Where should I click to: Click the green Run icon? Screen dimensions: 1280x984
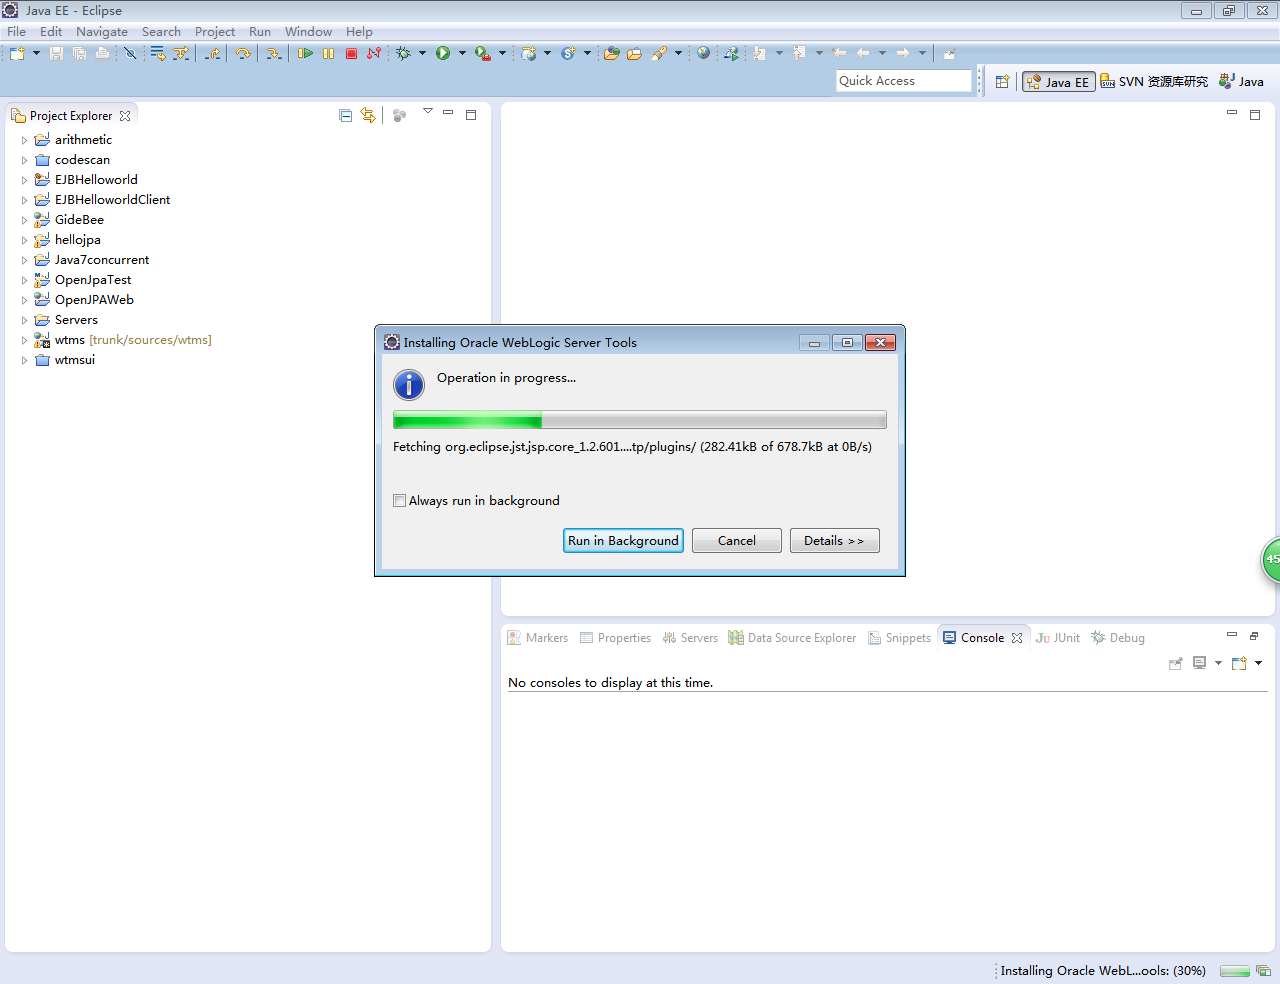443,53
